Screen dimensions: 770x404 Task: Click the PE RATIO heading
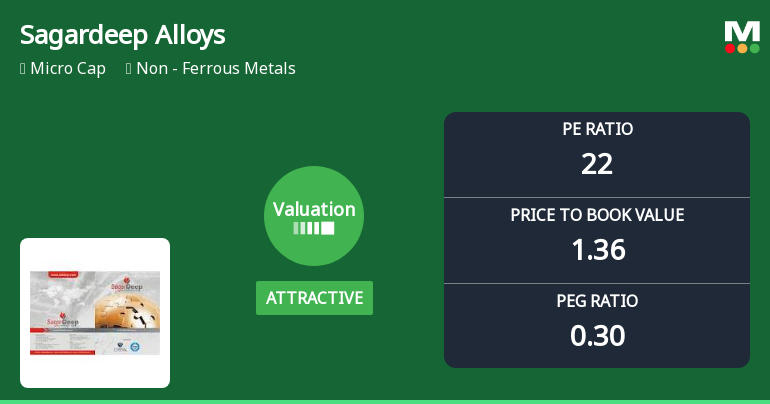point(597,129)
